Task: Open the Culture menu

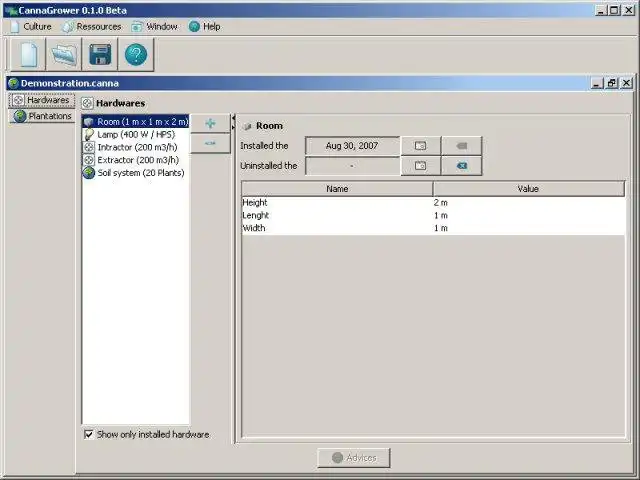Action: pos(31,27)
